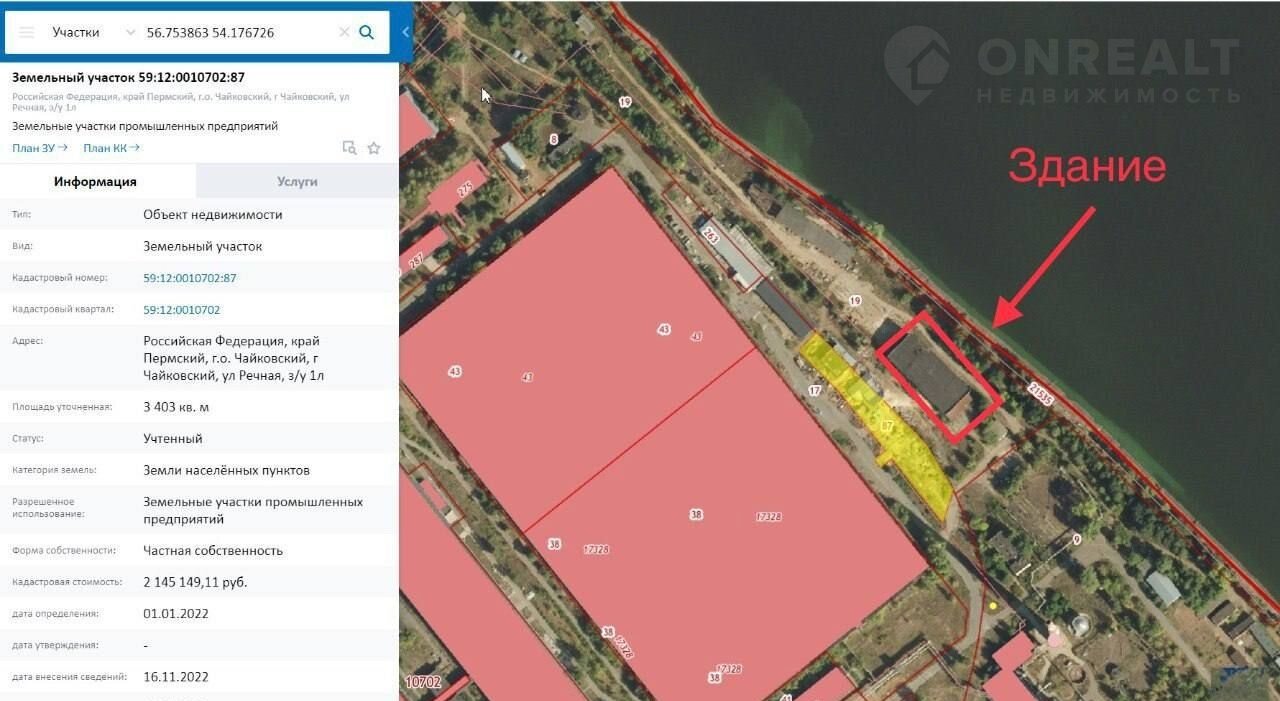This screenshot has width=1280, height=701.
Task: Expand the dropdown chevron next to Участки
Action: click(130, 32)
